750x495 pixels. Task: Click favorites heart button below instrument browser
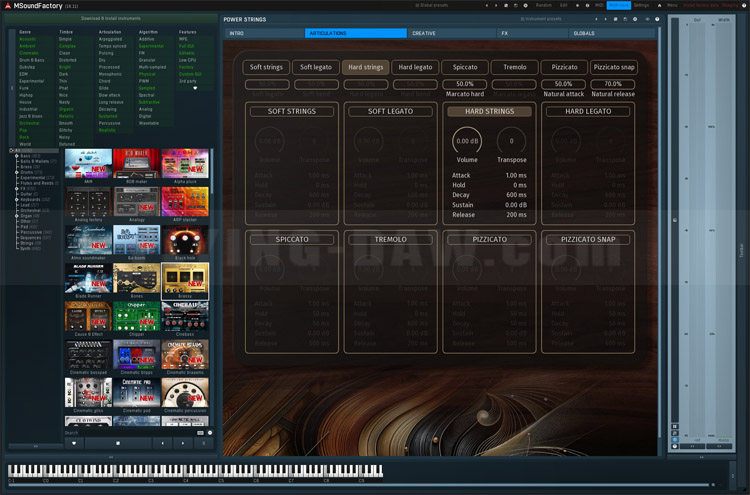(x=74, y=443)
